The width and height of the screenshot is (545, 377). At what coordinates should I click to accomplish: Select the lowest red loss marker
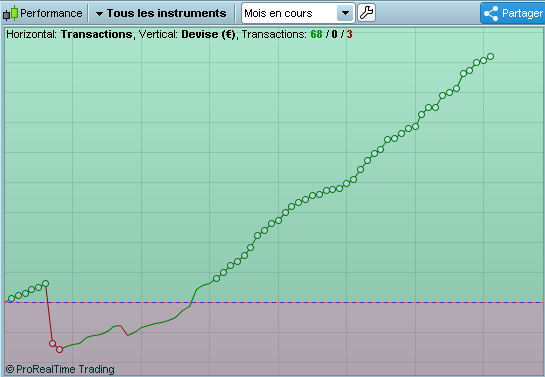(x=59, y=349)
